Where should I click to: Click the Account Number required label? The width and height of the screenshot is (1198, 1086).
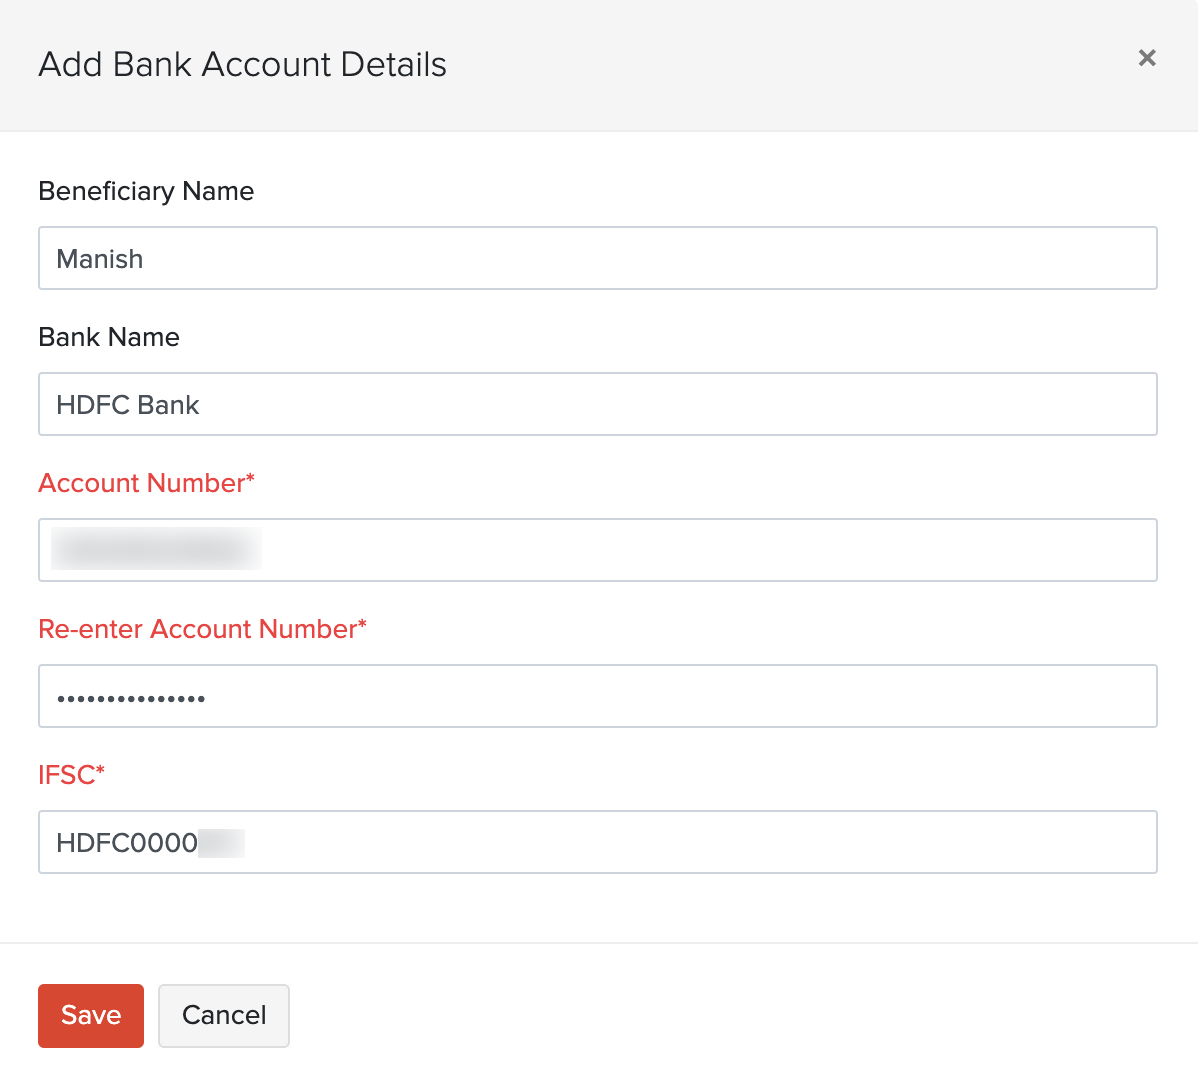146,483
